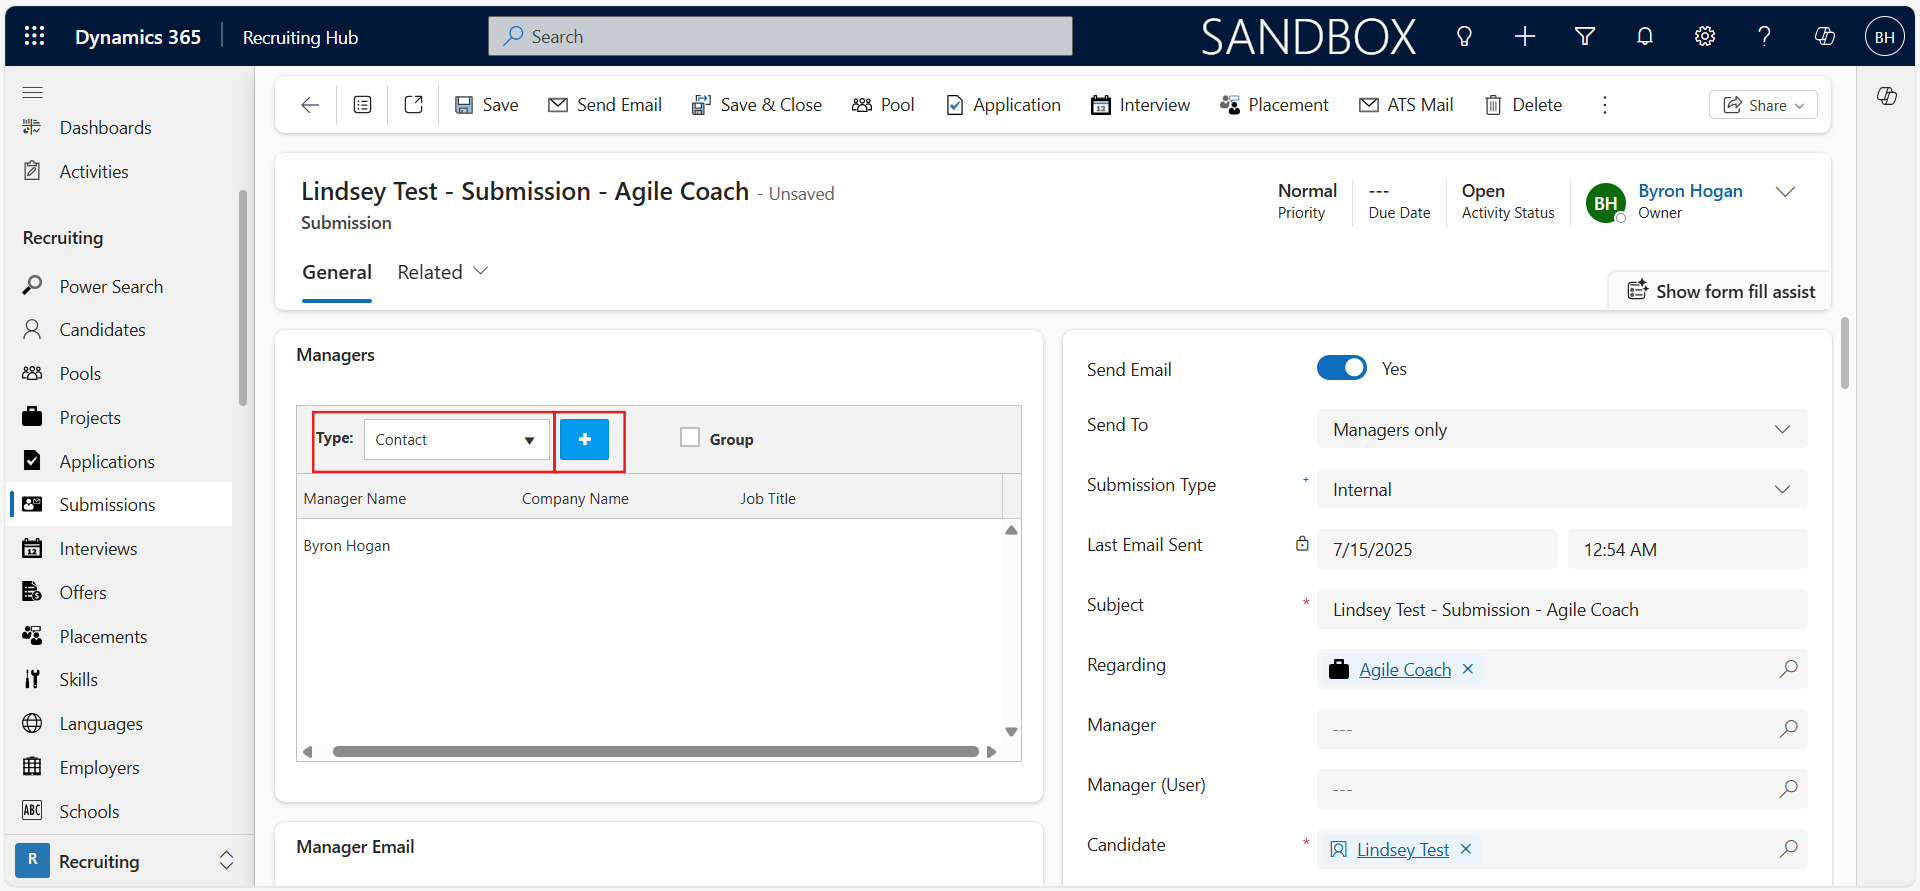Viewport: 1920px width, 891px height.
Task: Open record in new window icon
Action: click(413, 105)
